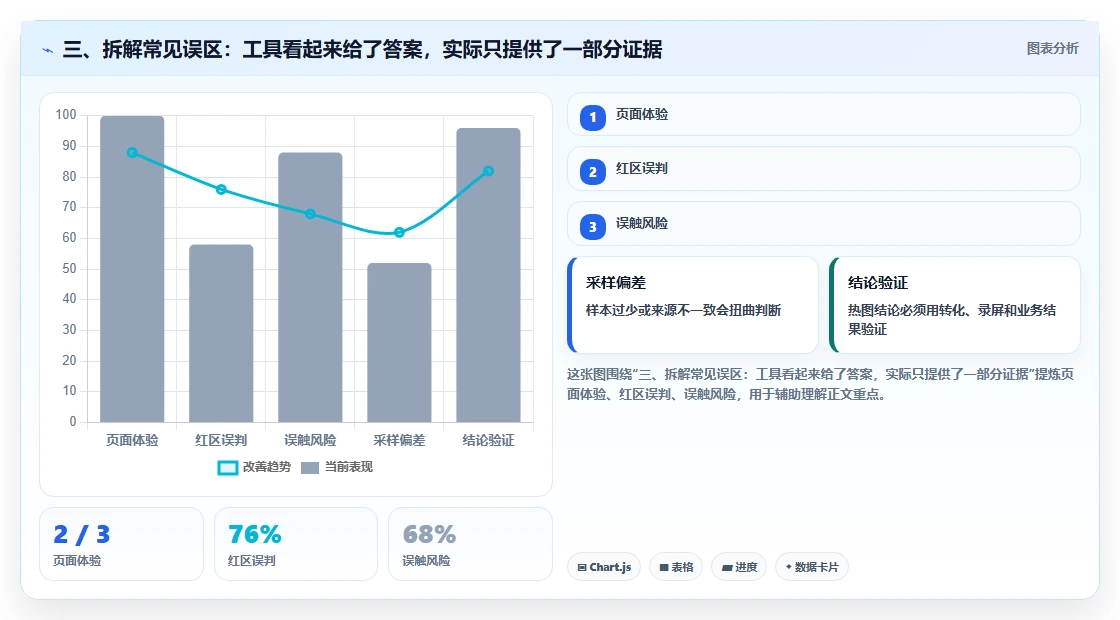Open the 结论验证 card
1120x620 pixels.
pos(955,305)
